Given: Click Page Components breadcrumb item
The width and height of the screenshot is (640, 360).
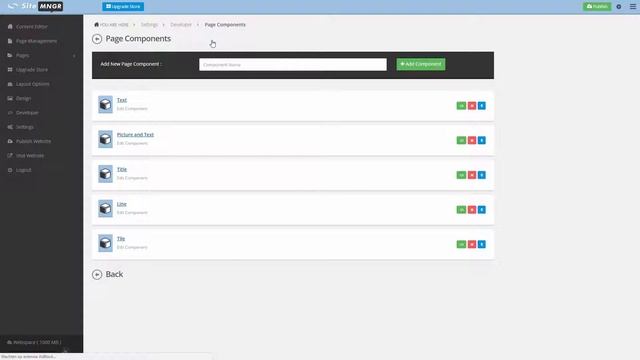Looking at the screenshot, I should 225,25.
